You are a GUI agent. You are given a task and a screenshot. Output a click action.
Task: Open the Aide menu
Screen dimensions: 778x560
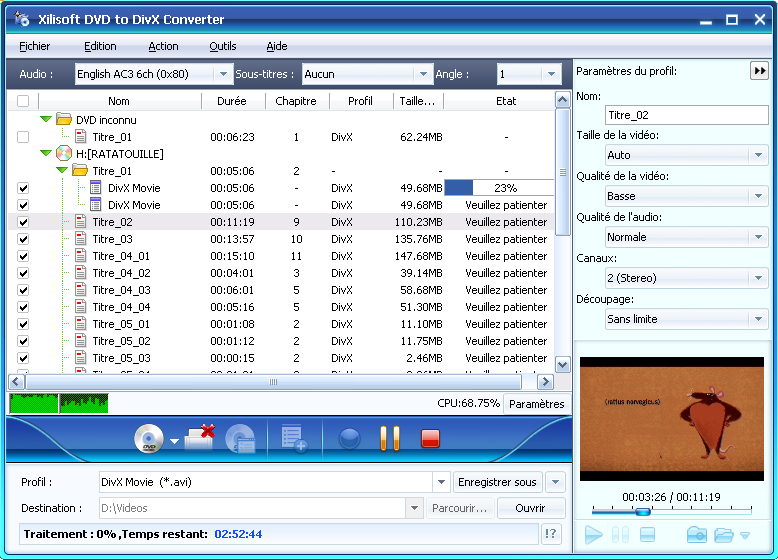pyautogui.click(x=277, y=46)
